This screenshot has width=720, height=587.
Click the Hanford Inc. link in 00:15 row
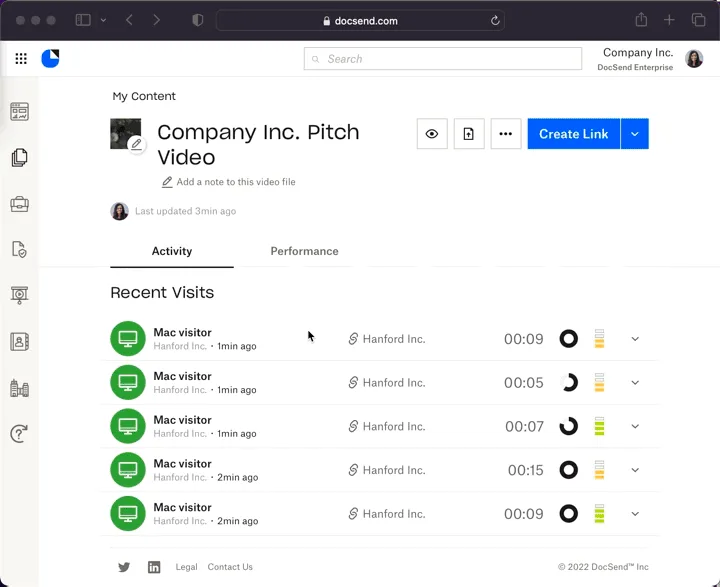[387, 470]
